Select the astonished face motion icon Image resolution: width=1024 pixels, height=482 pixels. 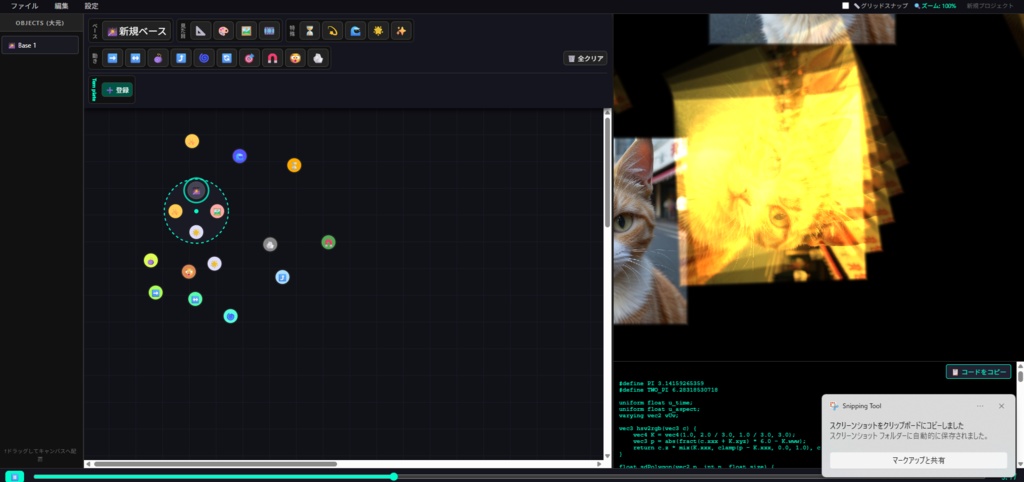tap(295, 58)
